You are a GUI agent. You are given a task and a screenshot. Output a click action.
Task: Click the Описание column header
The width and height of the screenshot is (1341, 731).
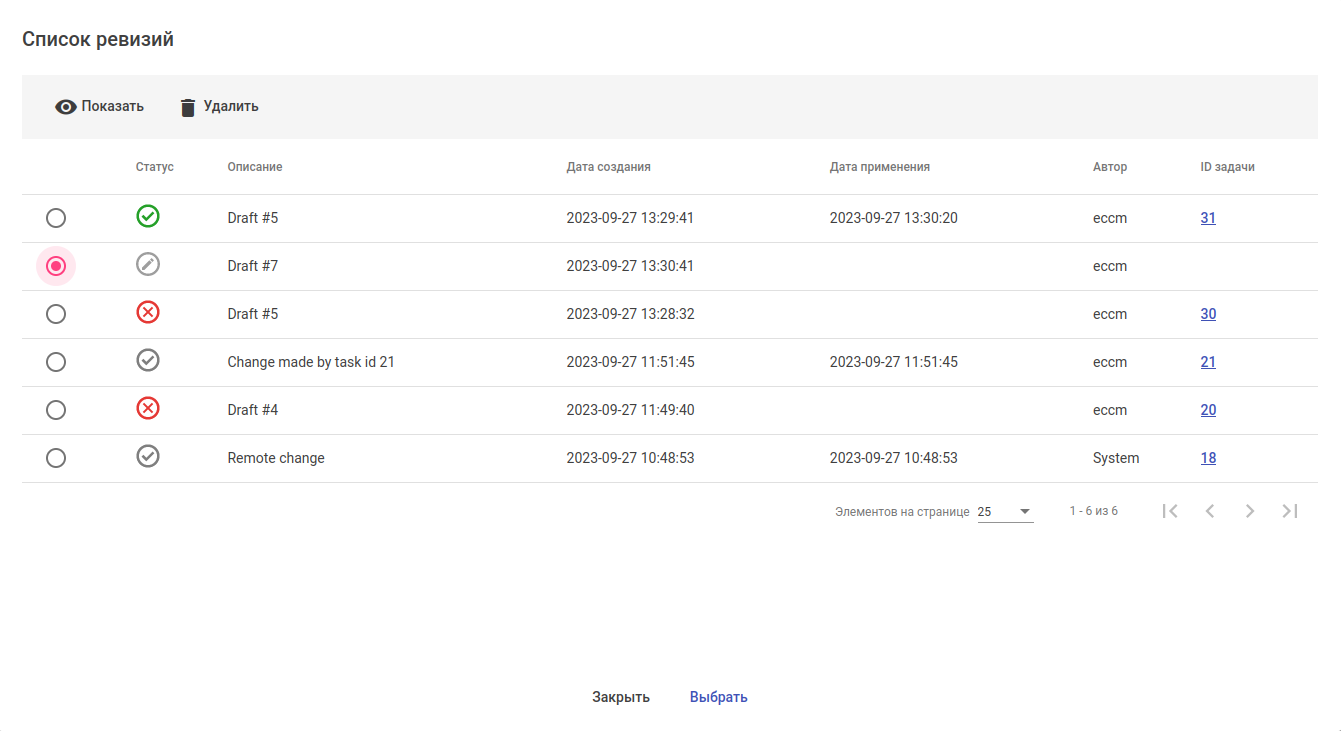click(255, 167)
